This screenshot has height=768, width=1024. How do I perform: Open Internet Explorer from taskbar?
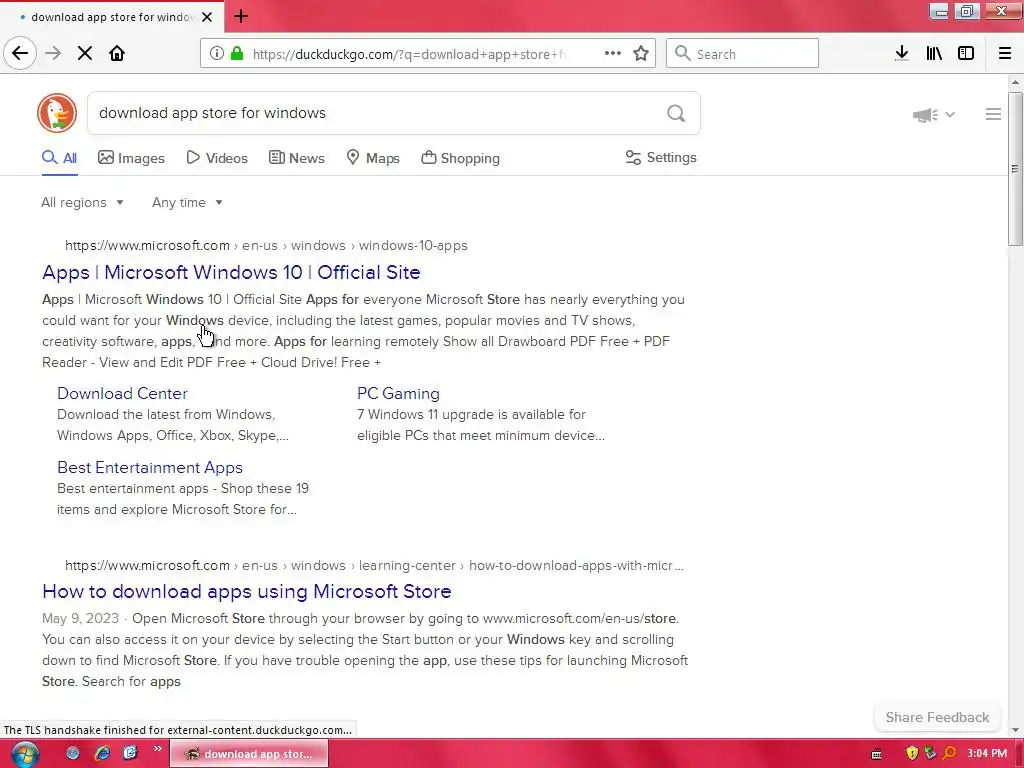pos(102,754)
